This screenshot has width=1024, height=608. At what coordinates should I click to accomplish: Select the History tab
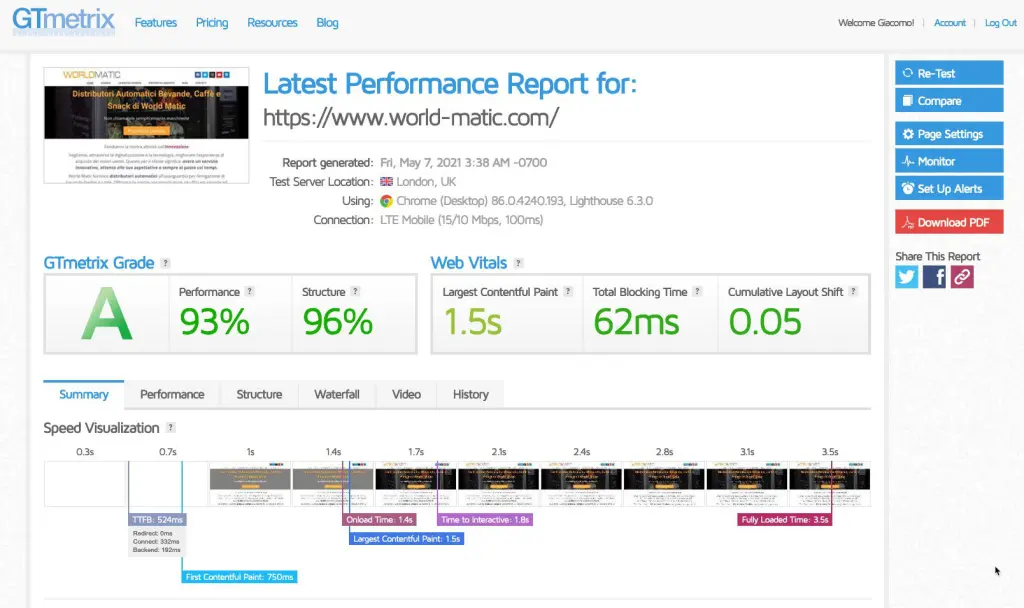click(x=470, y=394)
